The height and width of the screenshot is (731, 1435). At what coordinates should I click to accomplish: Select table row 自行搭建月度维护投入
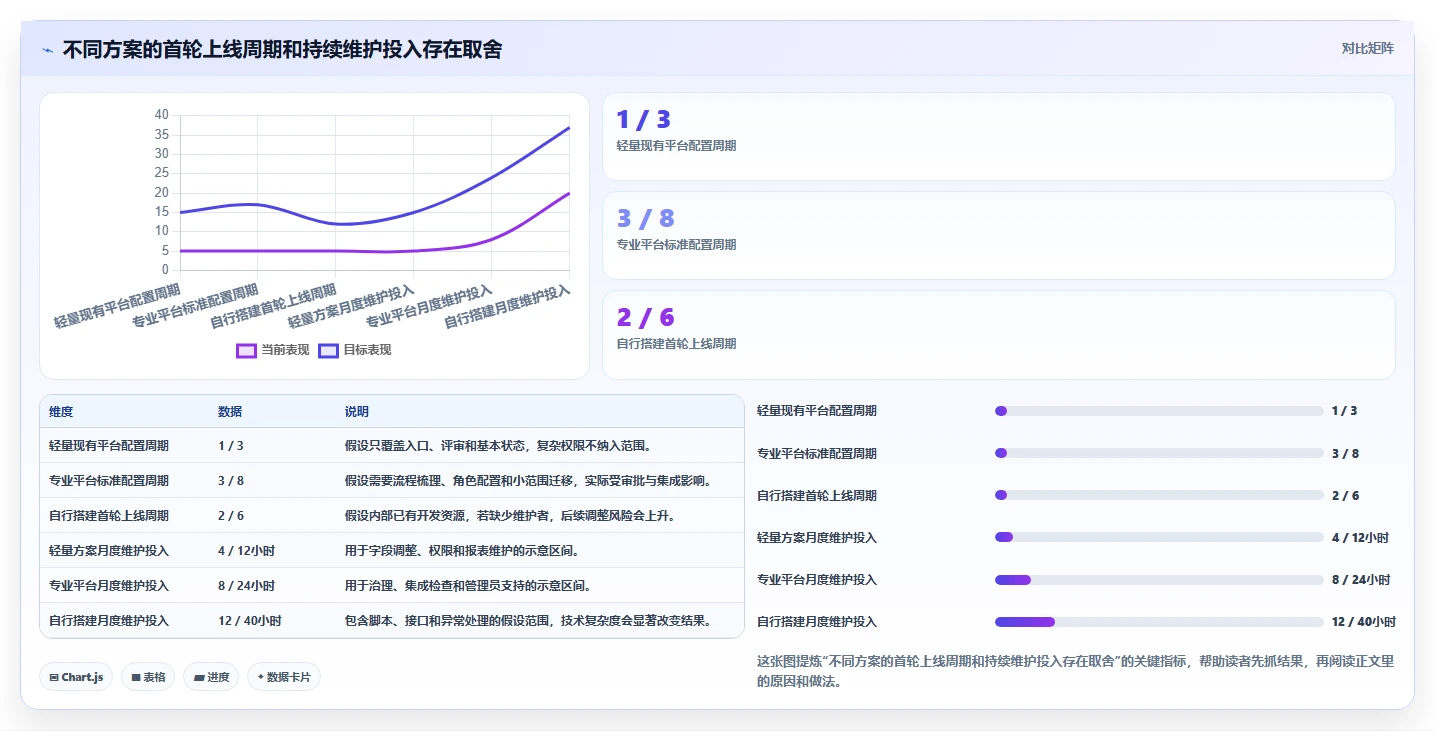pos(392,621)
